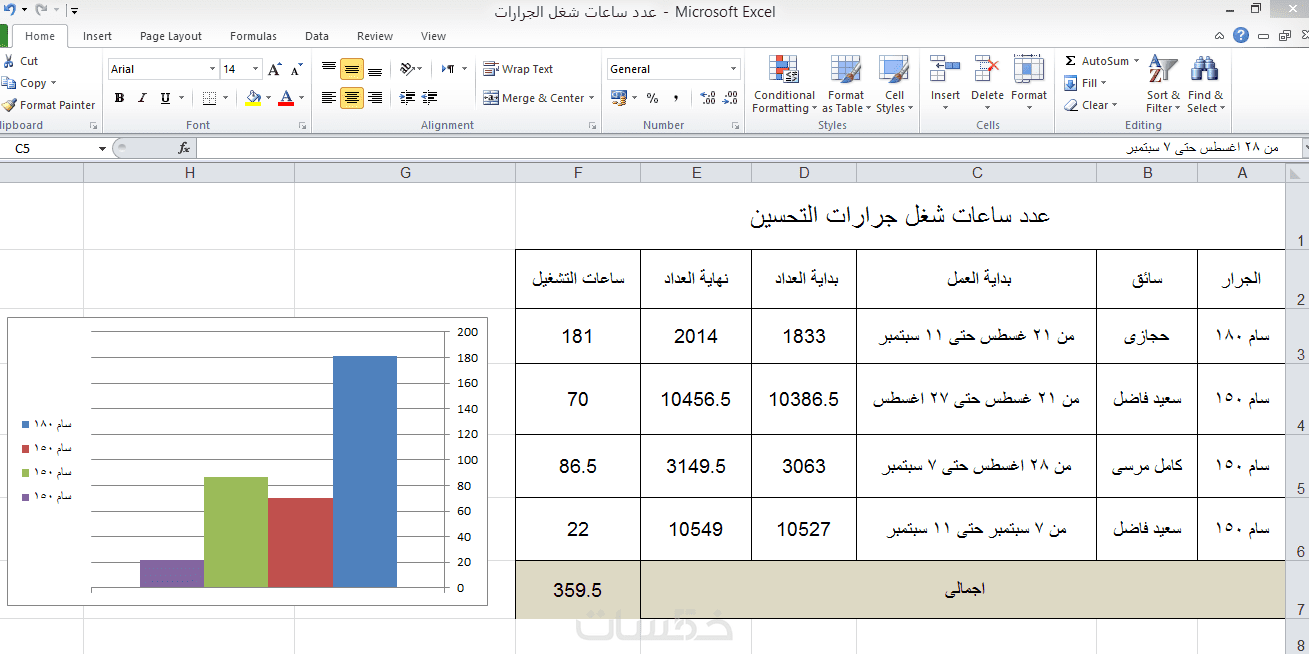Click the Orientation text rotate icon
Viewport: 1309px width, 654px height.
(x=407, y=69)
